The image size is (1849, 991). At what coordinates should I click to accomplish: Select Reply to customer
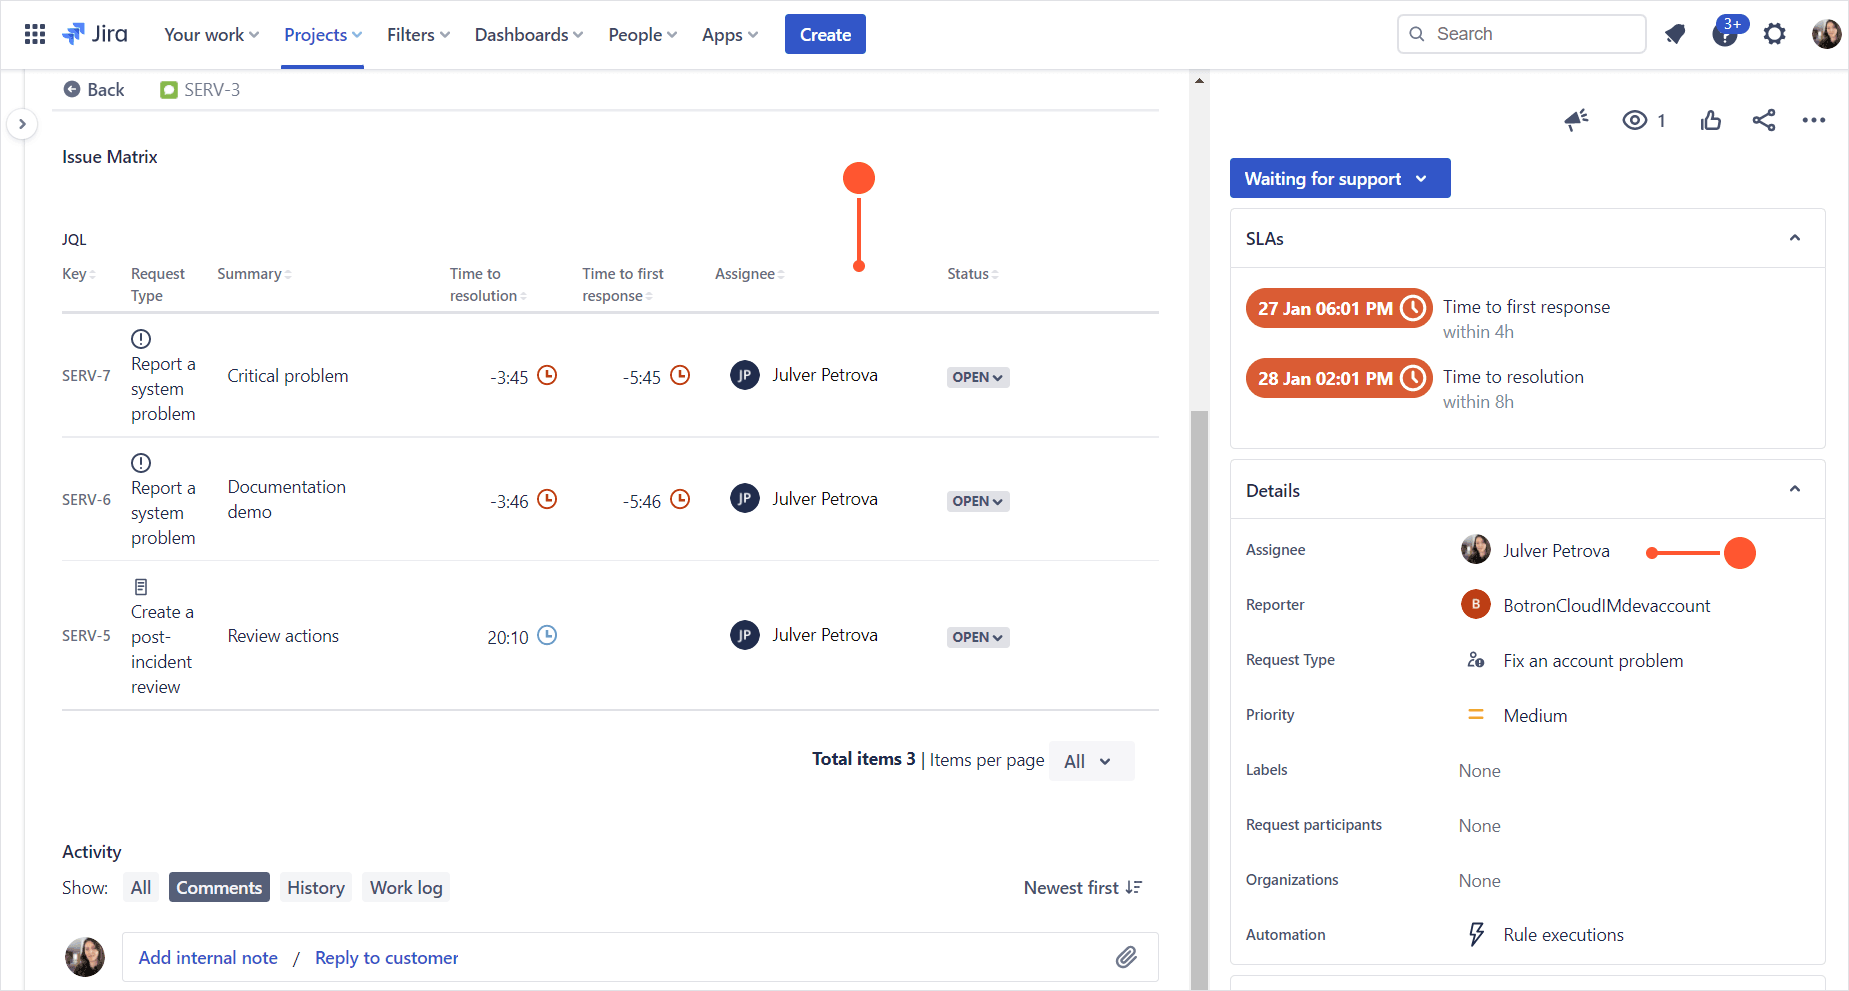coord(386,957)
